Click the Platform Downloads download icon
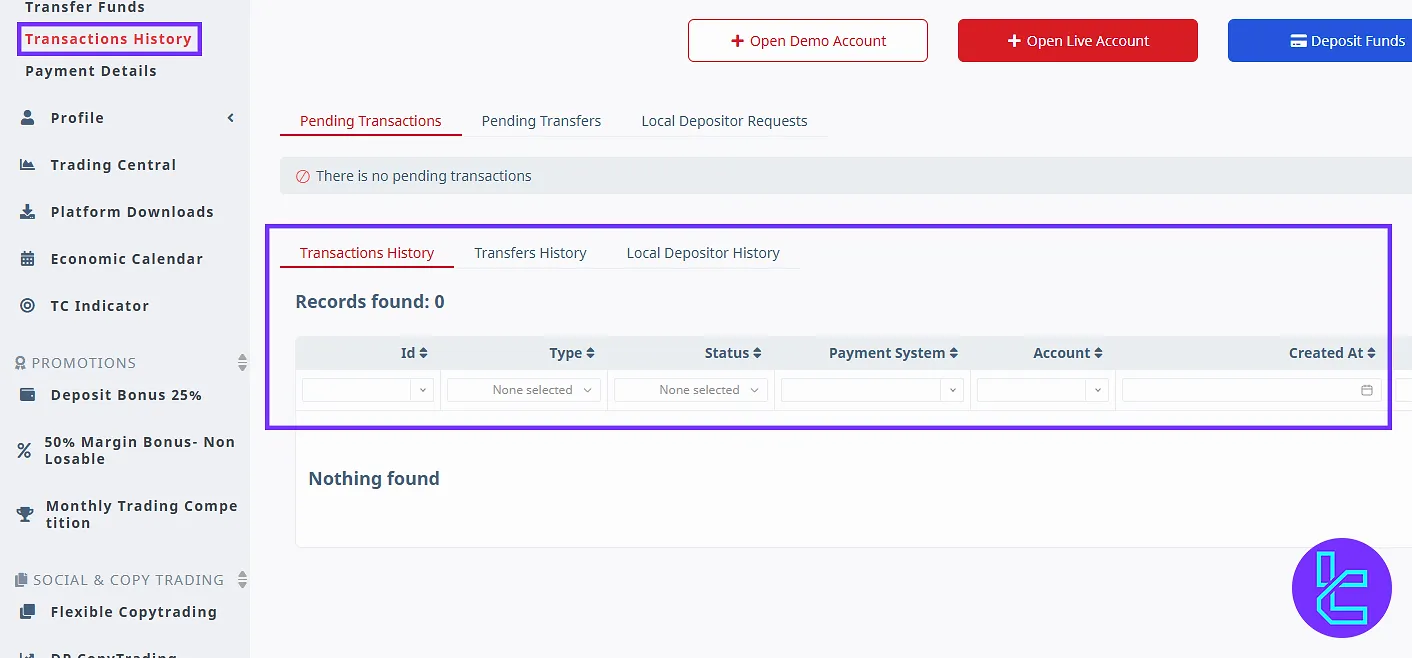This screenshot has height=658, width=1412. [28, 212]
